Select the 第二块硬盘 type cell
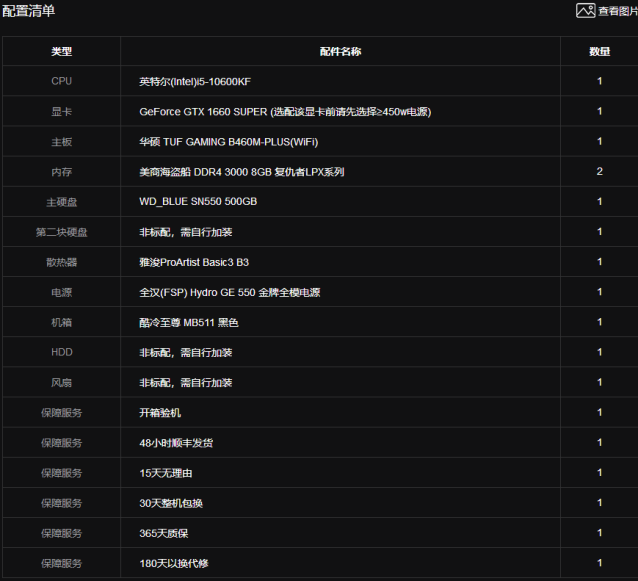This screenshot has width=638, height=581. click(61, 232)
